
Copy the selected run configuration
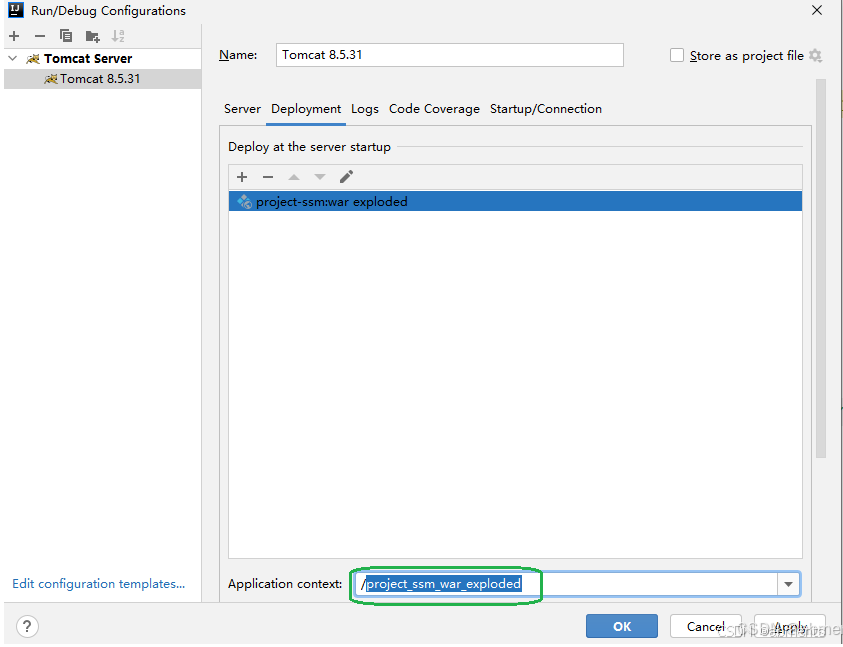[66, 36]
